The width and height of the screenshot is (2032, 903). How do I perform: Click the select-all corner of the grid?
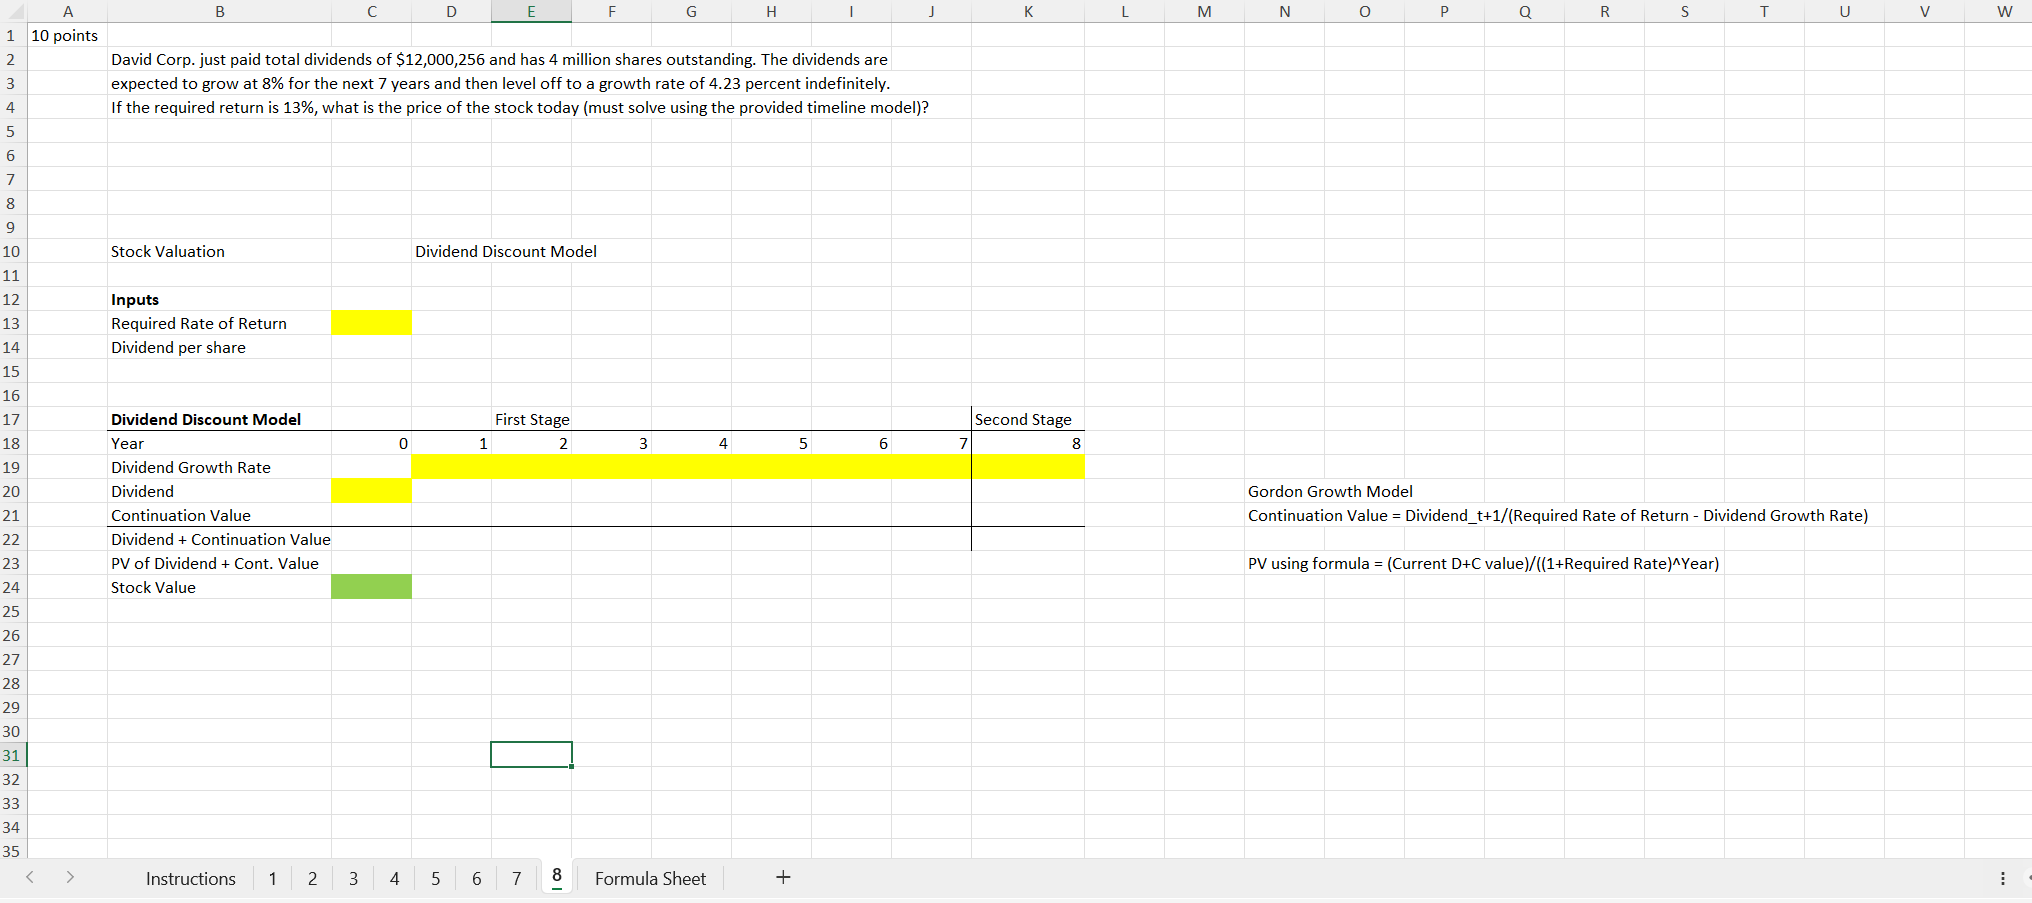(x=13, y=11)
